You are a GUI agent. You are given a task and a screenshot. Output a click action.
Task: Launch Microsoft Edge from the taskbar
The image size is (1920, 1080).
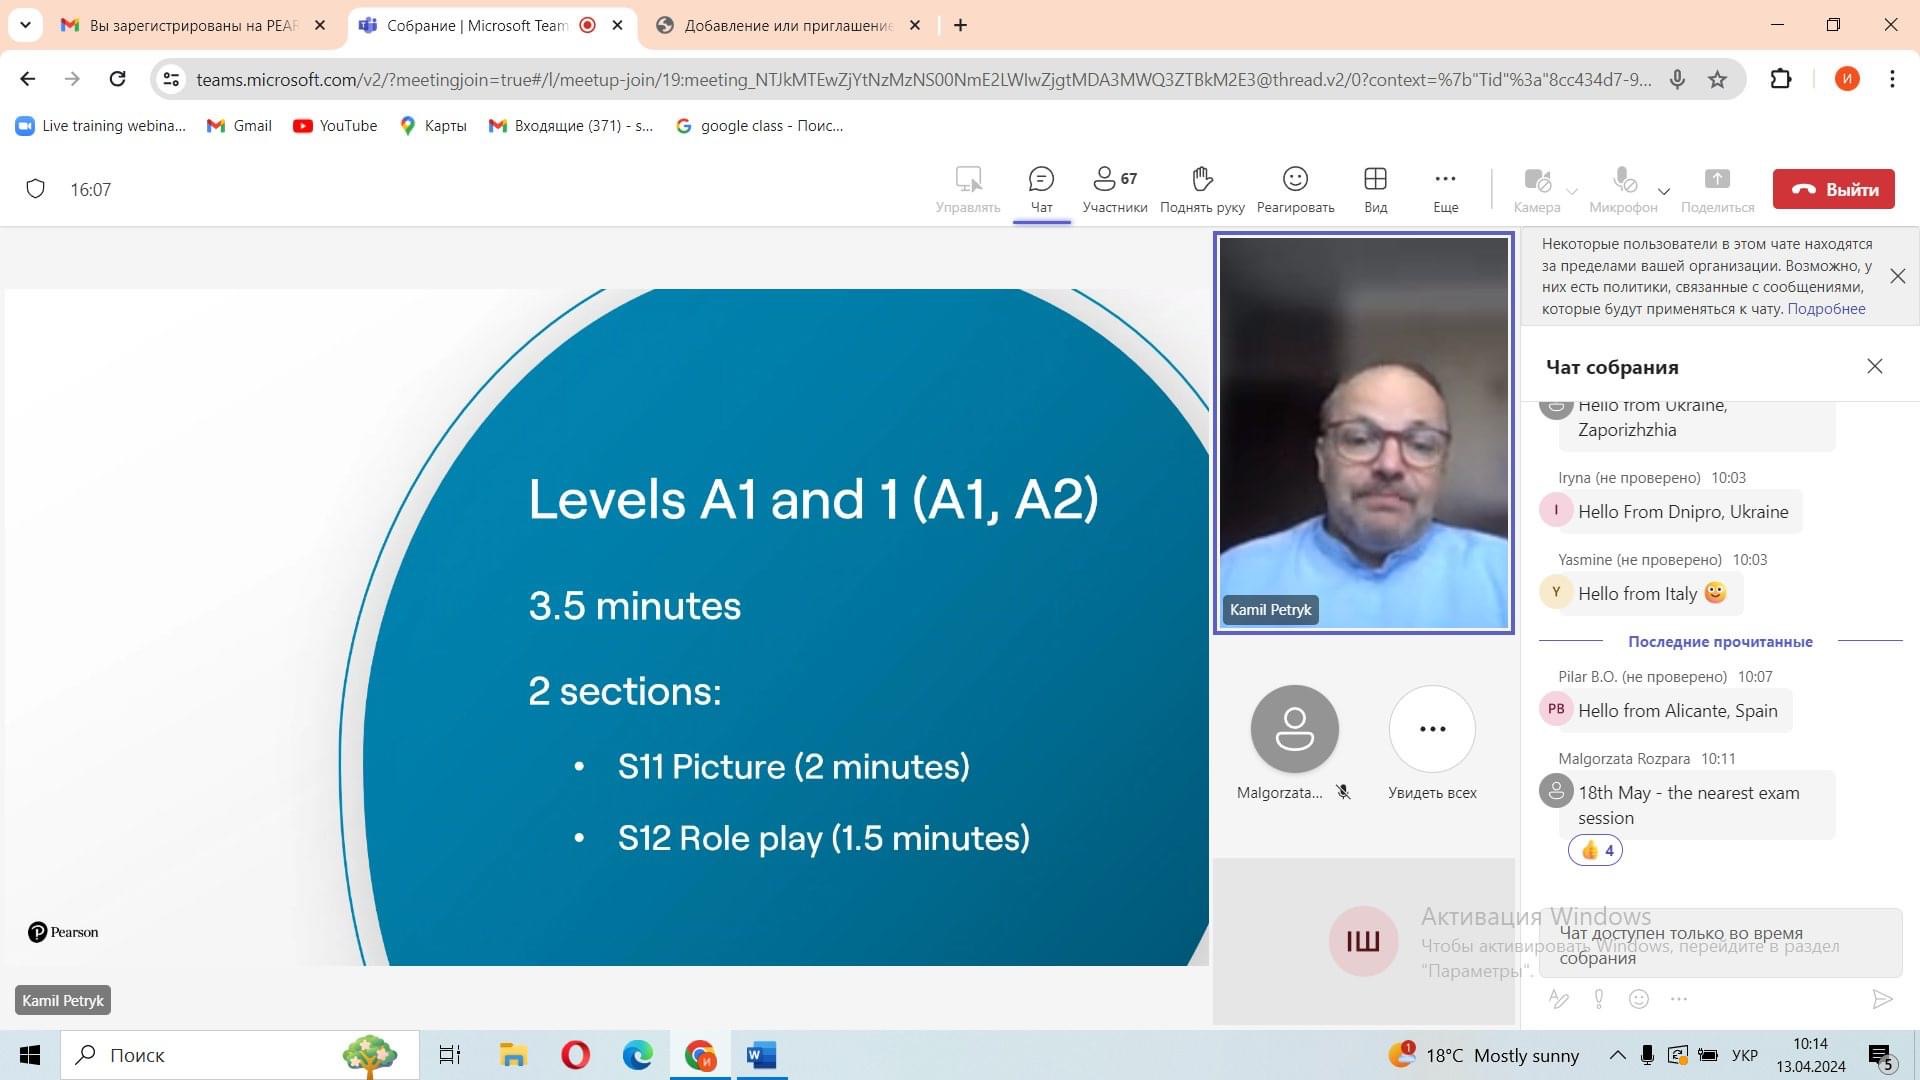(638, 1055)
